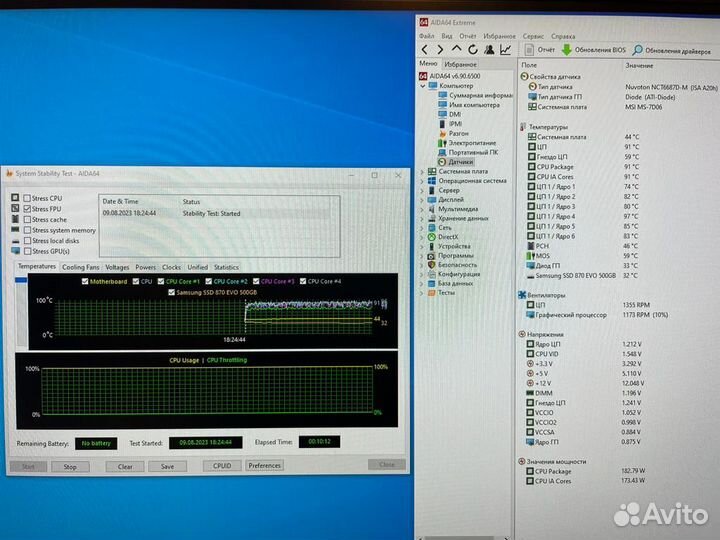Select the Разгон tree item
720x540 pixels.
point(453,133)
